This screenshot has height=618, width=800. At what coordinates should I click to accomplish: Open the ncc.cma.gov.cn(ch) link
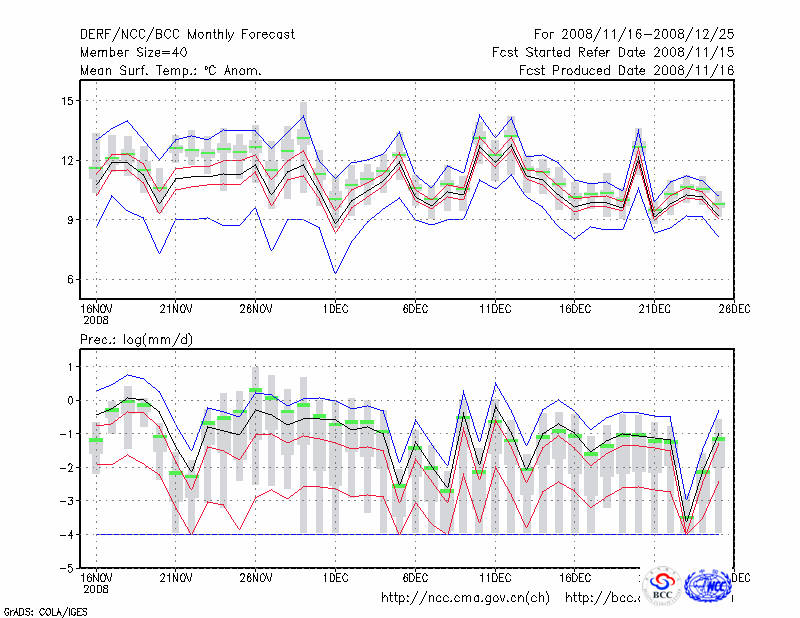466,598
